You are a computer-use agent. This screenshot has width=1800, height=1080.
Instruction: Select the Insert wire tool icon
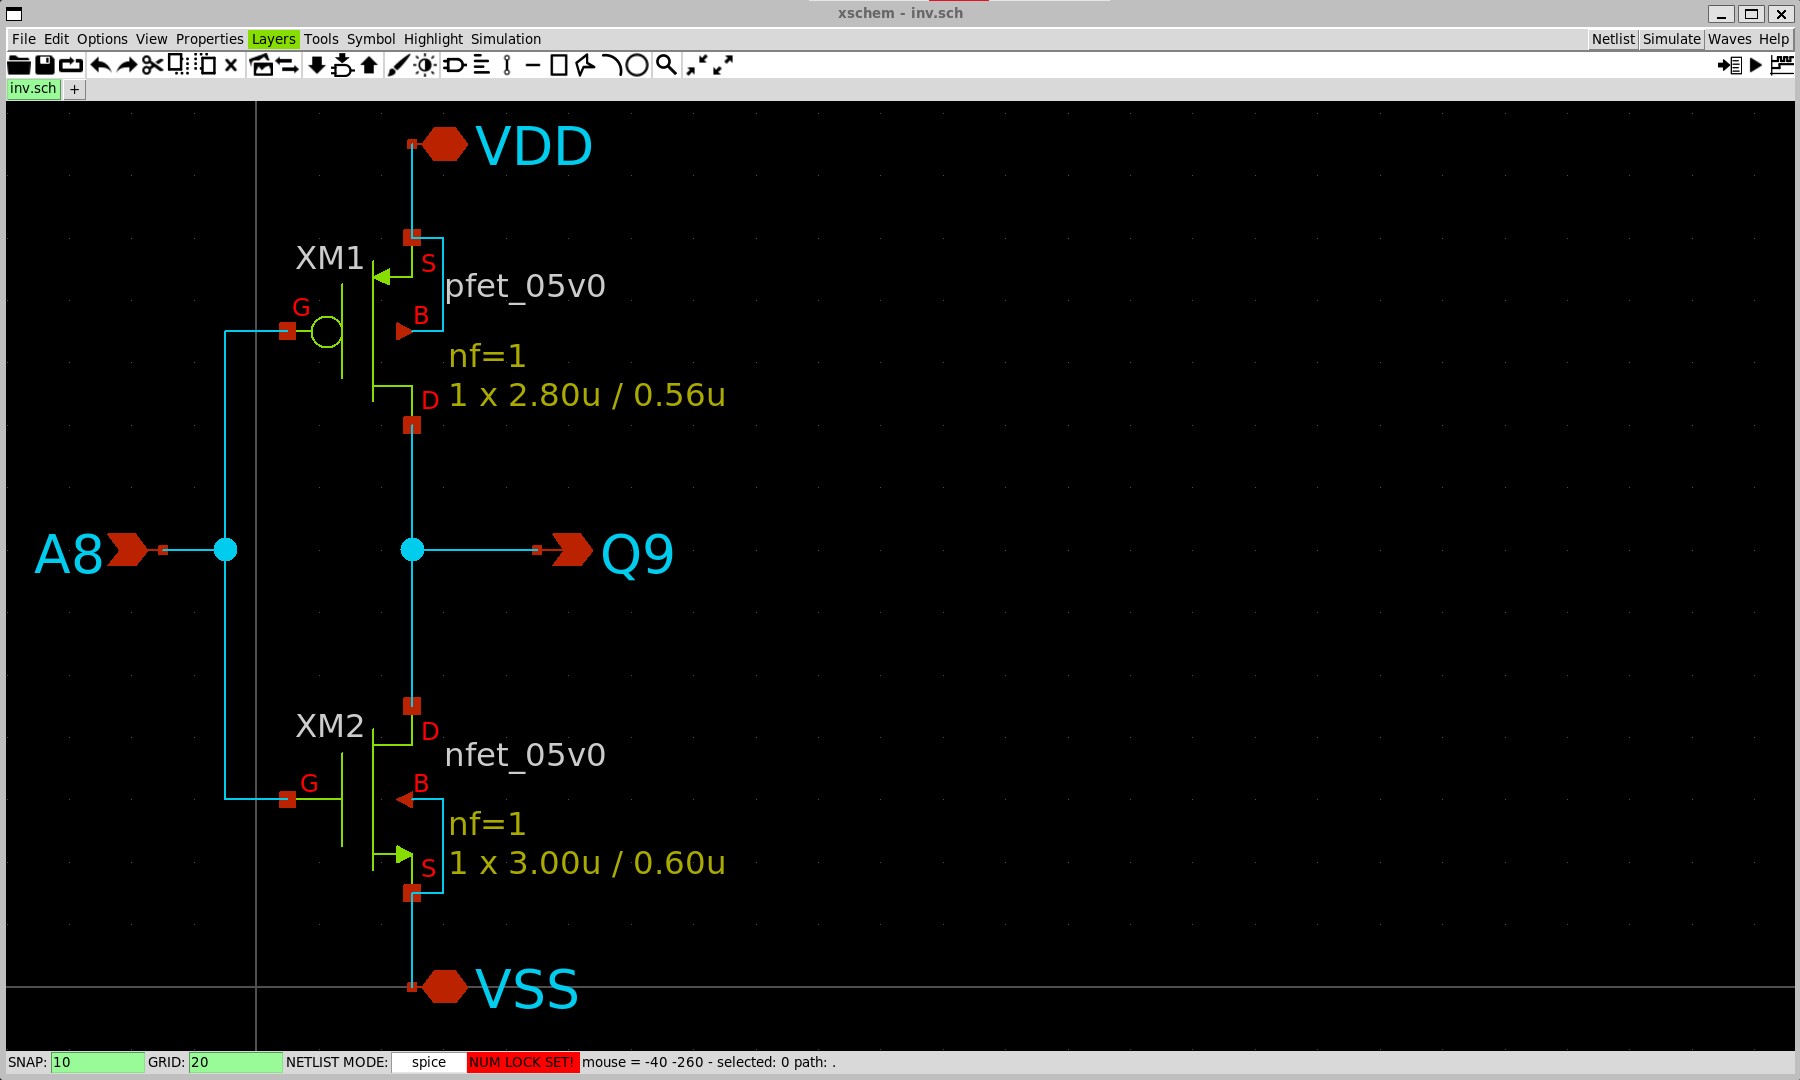(507, 65)
